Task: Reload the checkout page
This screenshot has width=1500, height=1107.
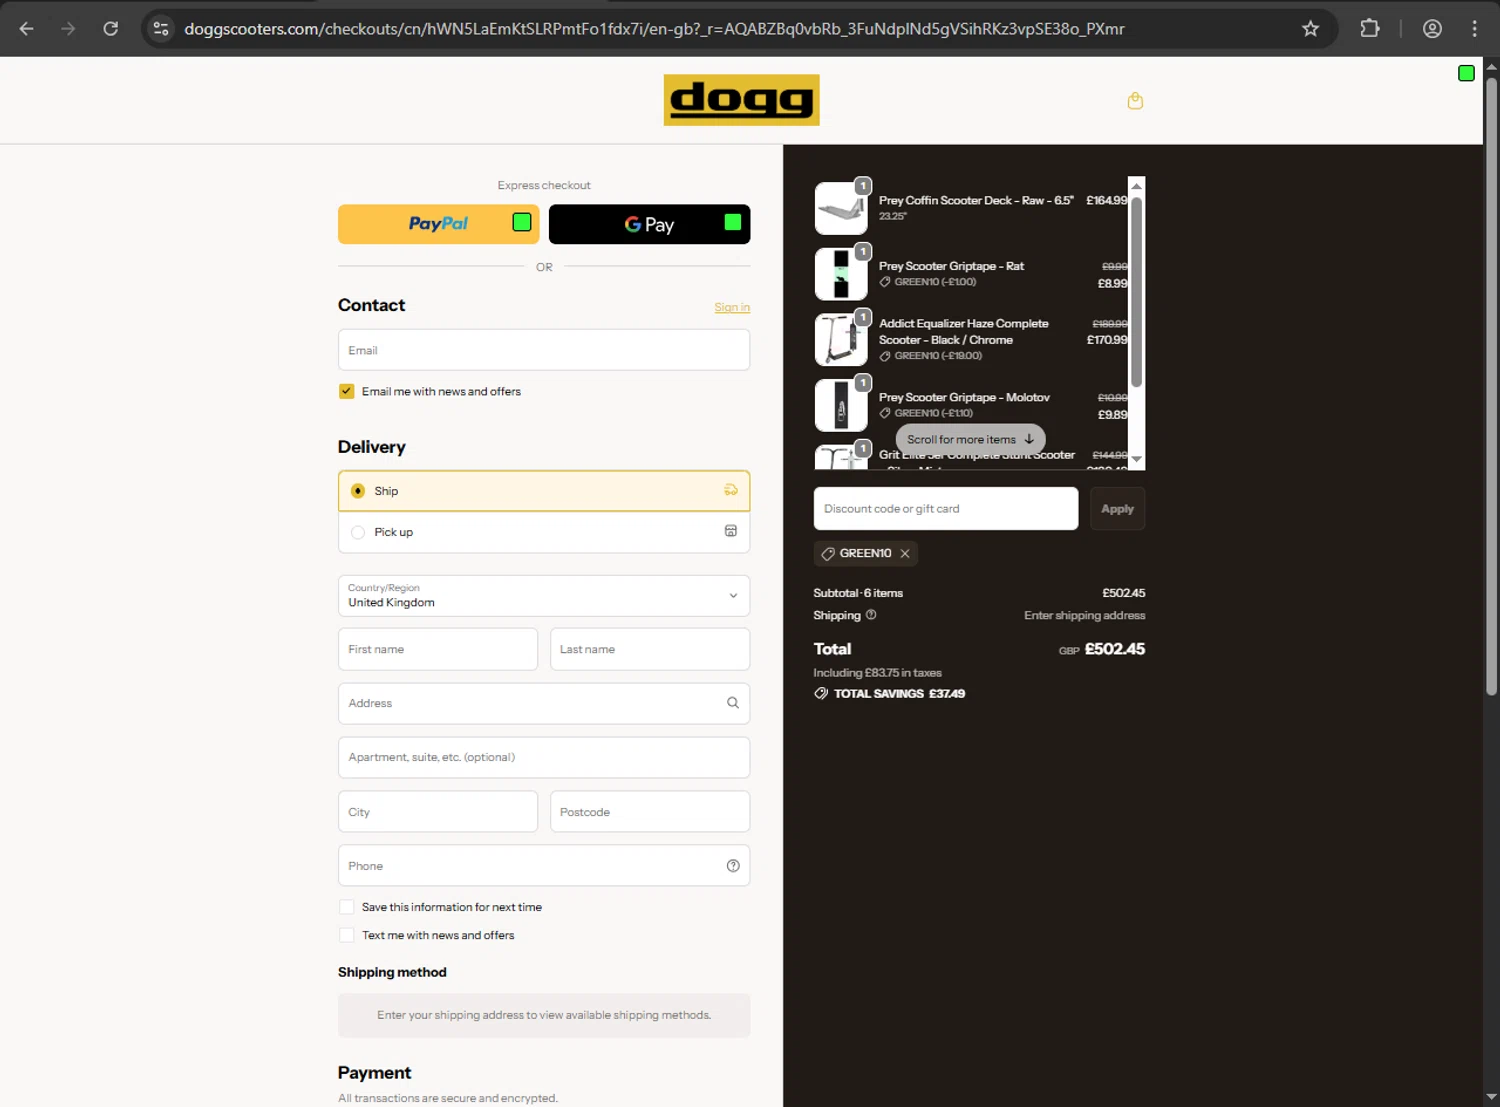Action: coord(111,29)
